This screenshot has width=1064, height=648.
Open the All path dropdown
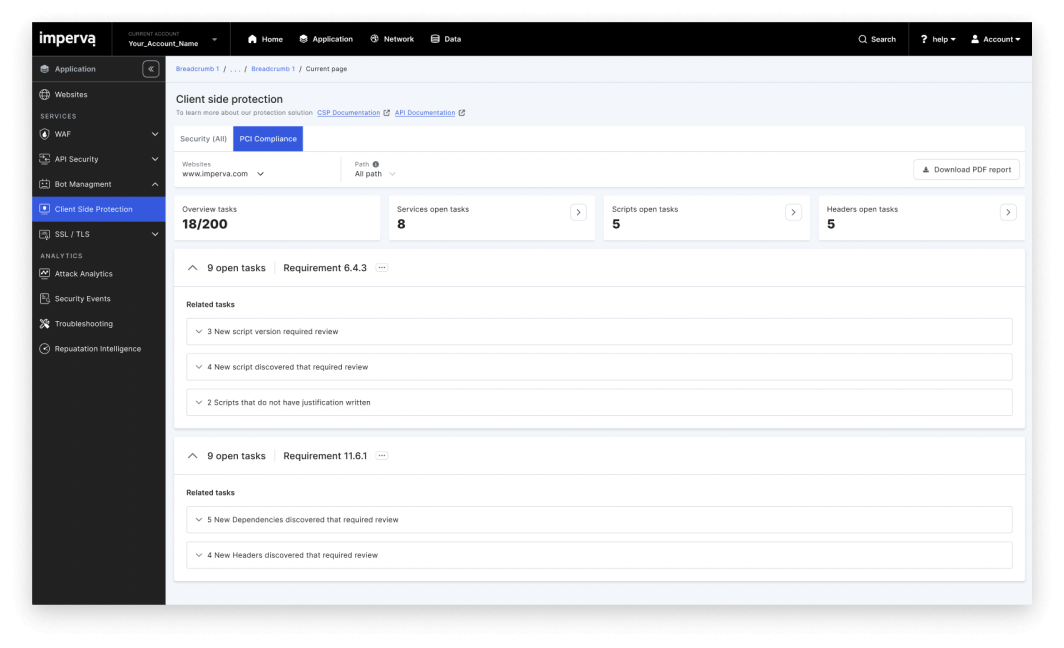click(375, 174)
